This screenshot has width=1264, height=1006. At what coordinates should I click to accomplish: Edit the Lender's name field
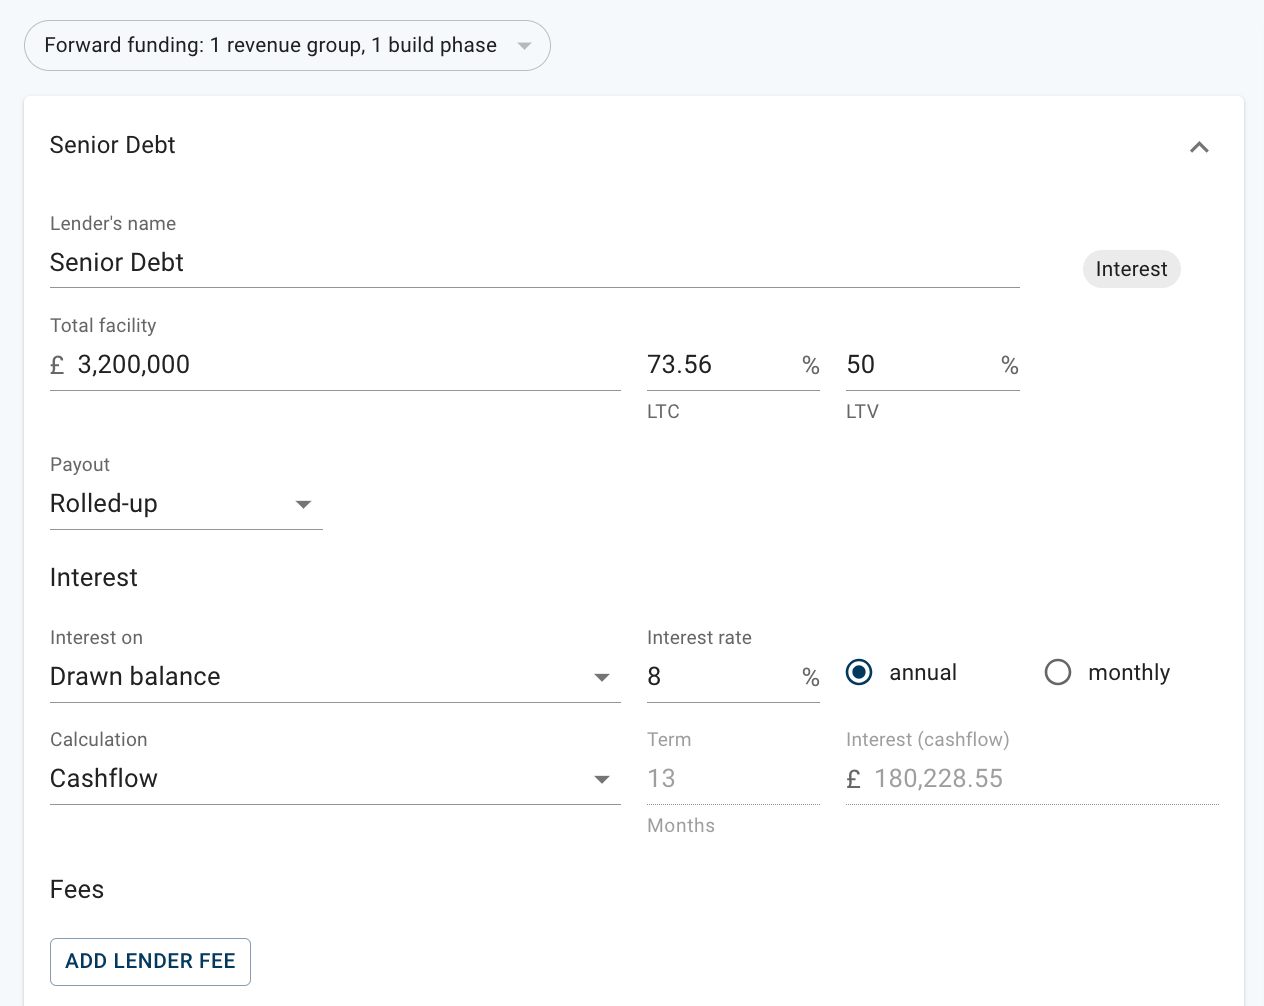[x=534, y=263]
